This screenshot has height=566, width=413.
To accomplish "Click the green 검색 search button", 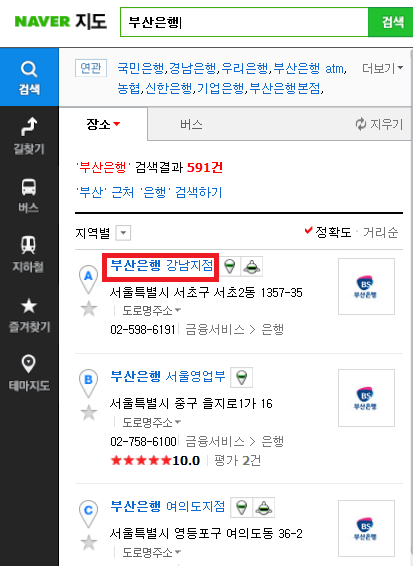I will [391, 22].
